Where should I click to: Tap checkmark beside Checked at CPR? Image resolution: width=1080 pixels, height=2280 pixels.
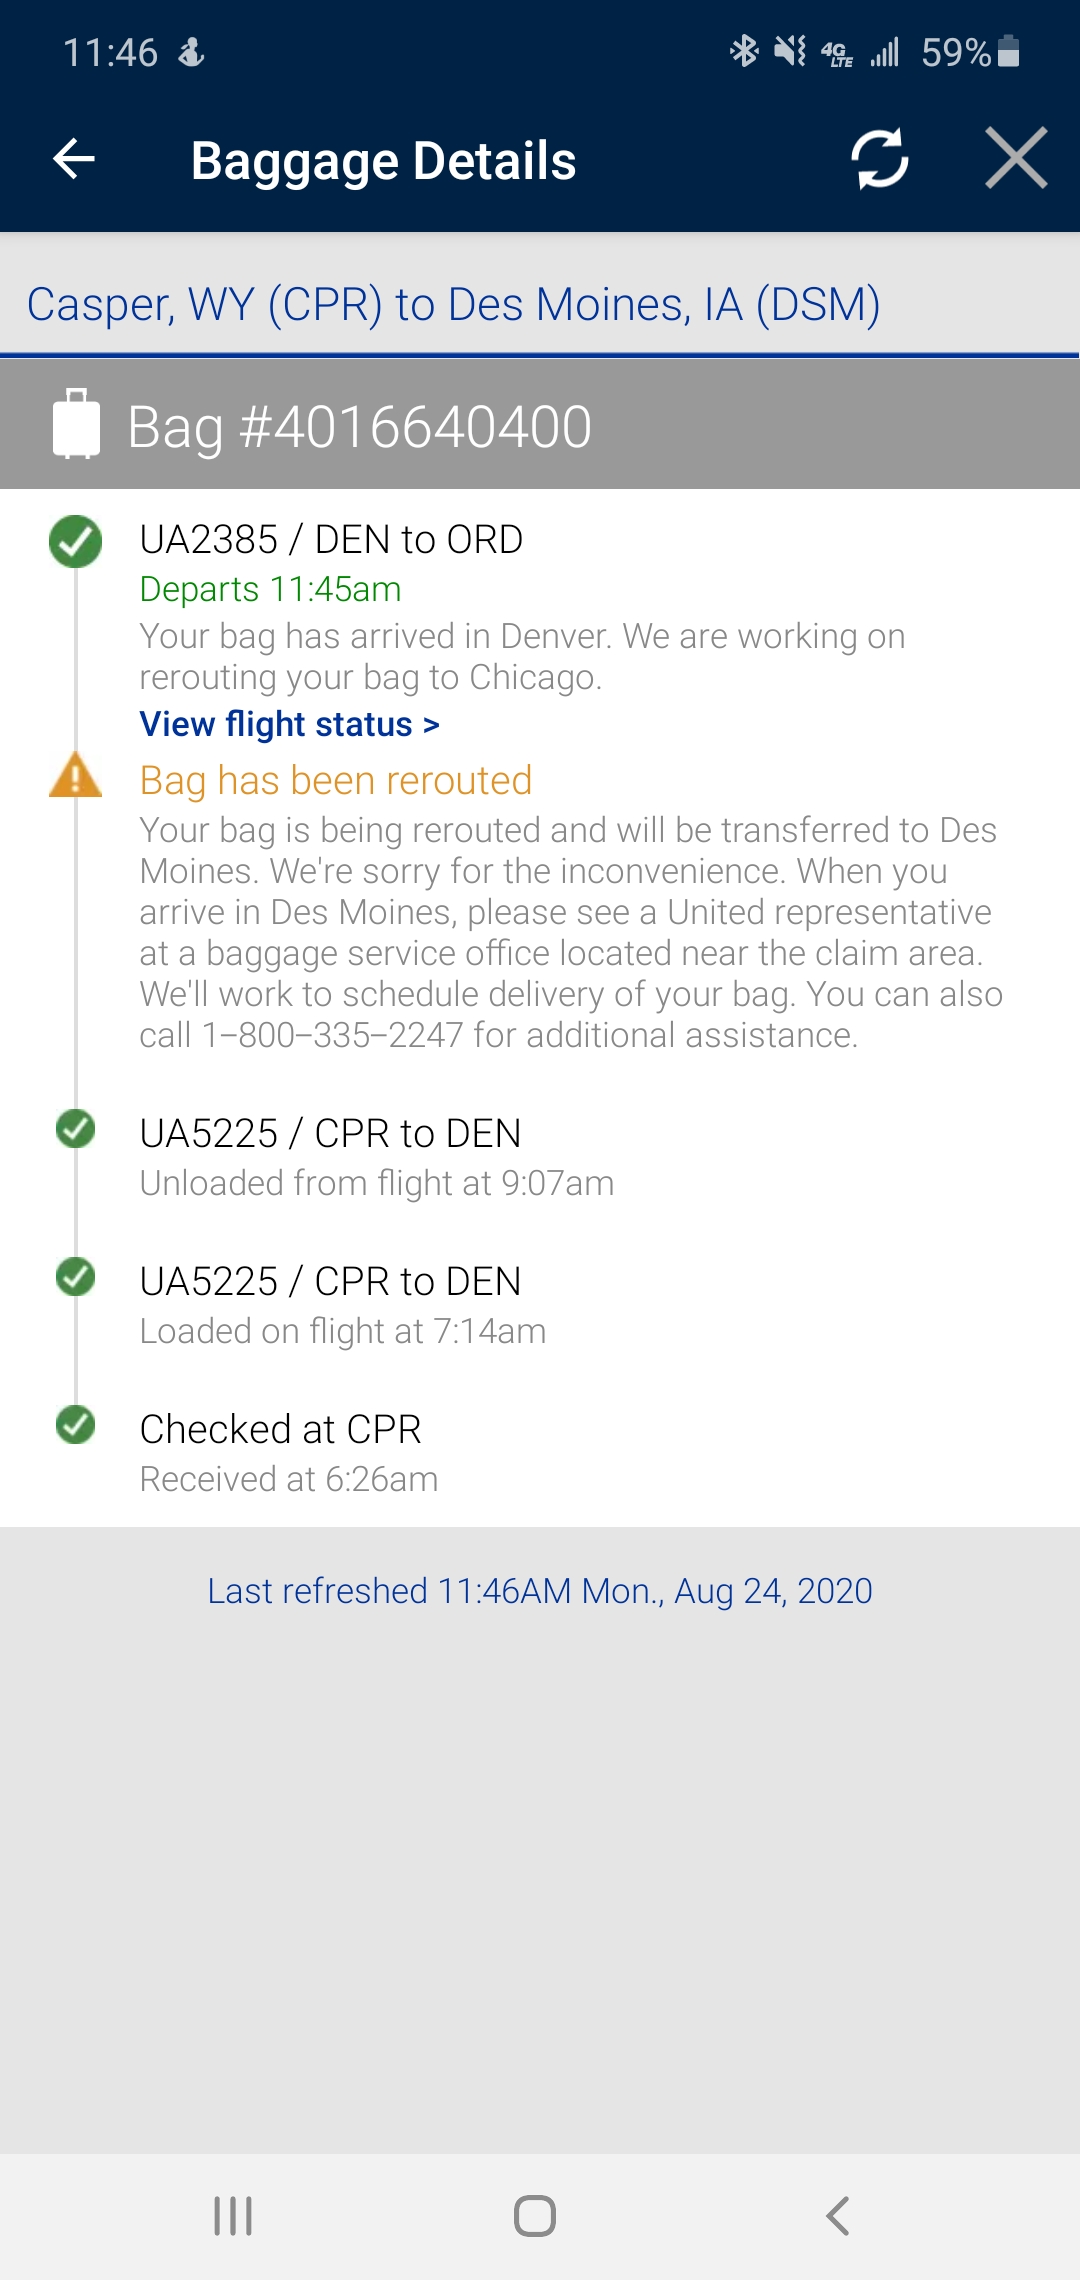75,1425
